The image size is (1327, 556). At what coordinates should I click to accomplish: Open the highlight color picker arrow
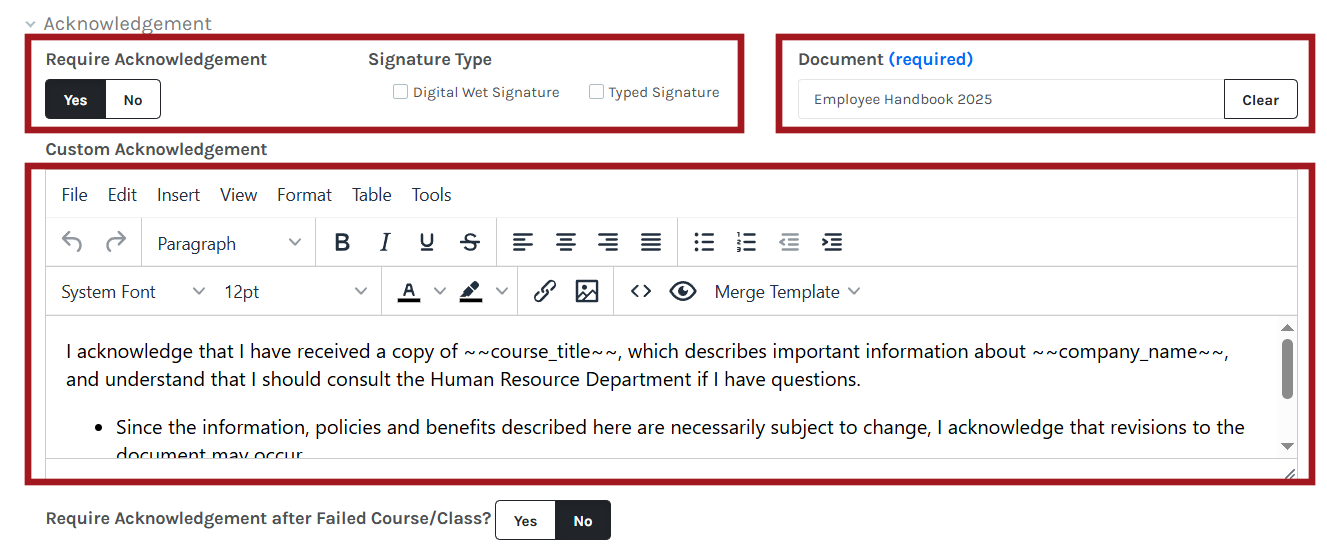pyautogui.click(x=502, y=291)
